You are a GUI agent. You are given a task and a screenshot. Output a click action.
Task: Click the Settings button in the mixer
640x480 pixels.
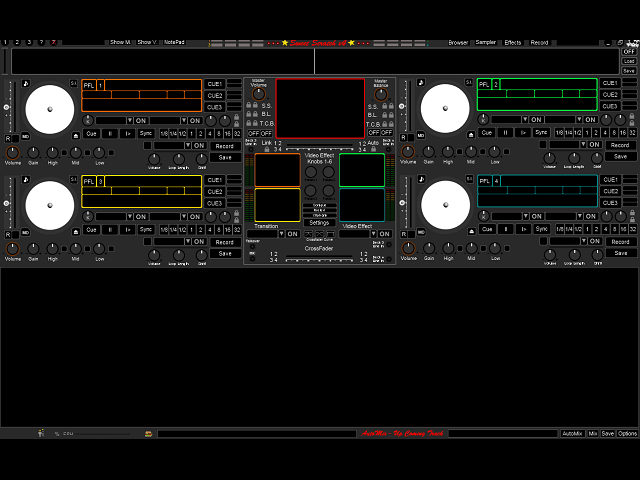[319, 223]
